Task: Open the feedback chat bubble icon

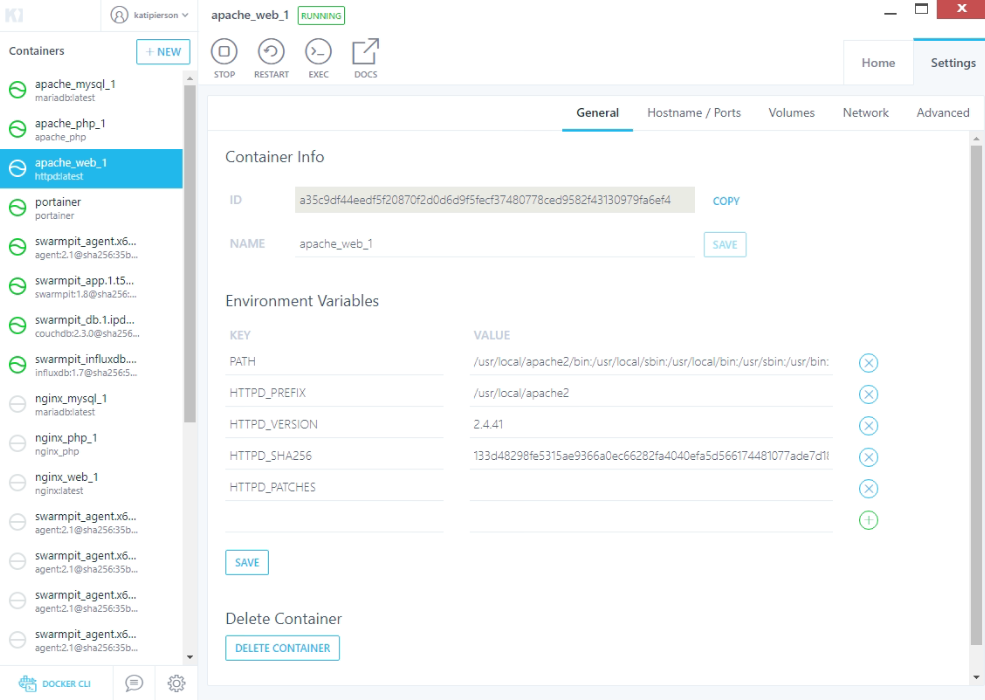Action: 134,683
